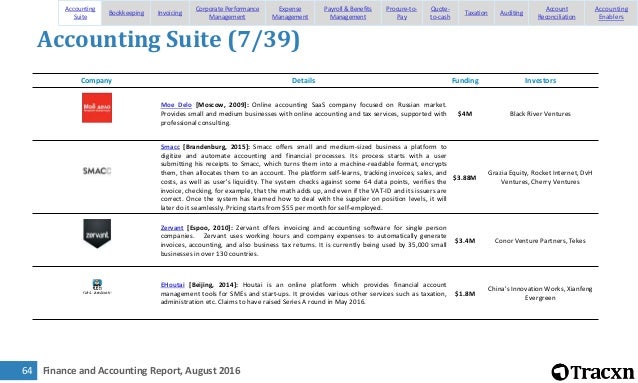Open the EHoutai company link
Image resolution: width=638 pixels, height=383 pixels.
click(173, 285)
